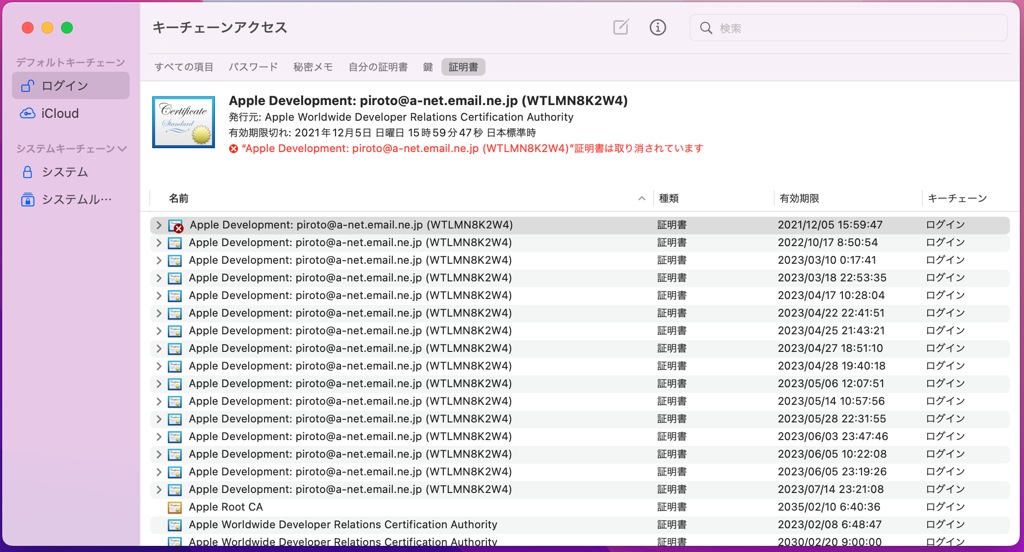The width and height of the screenshot is (1024, 552).
Task: Click the Apple Root CA certificate icon
Action: point(175,508)
